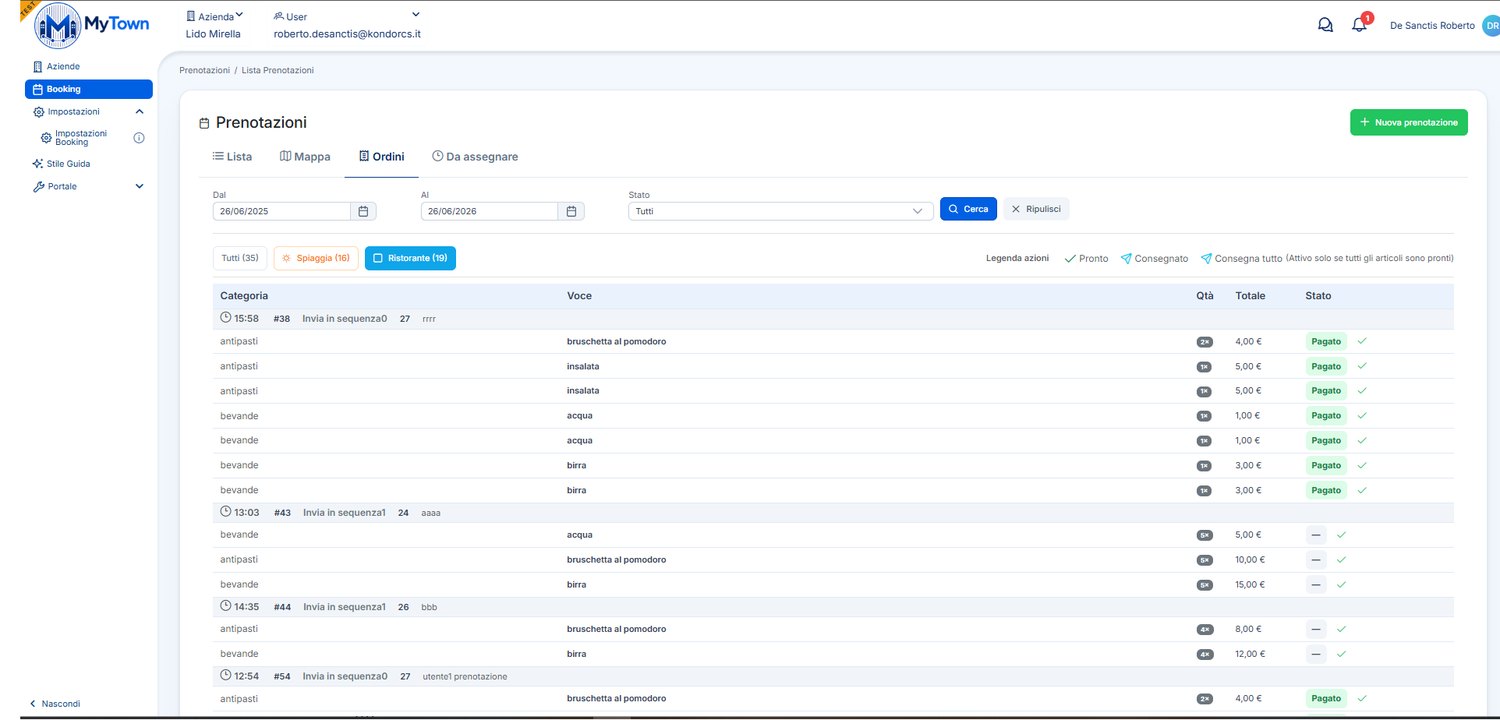Mark bruschetta al pomodoro order #38 as ready
The image size is (1500, 720).
(1362, 341)
